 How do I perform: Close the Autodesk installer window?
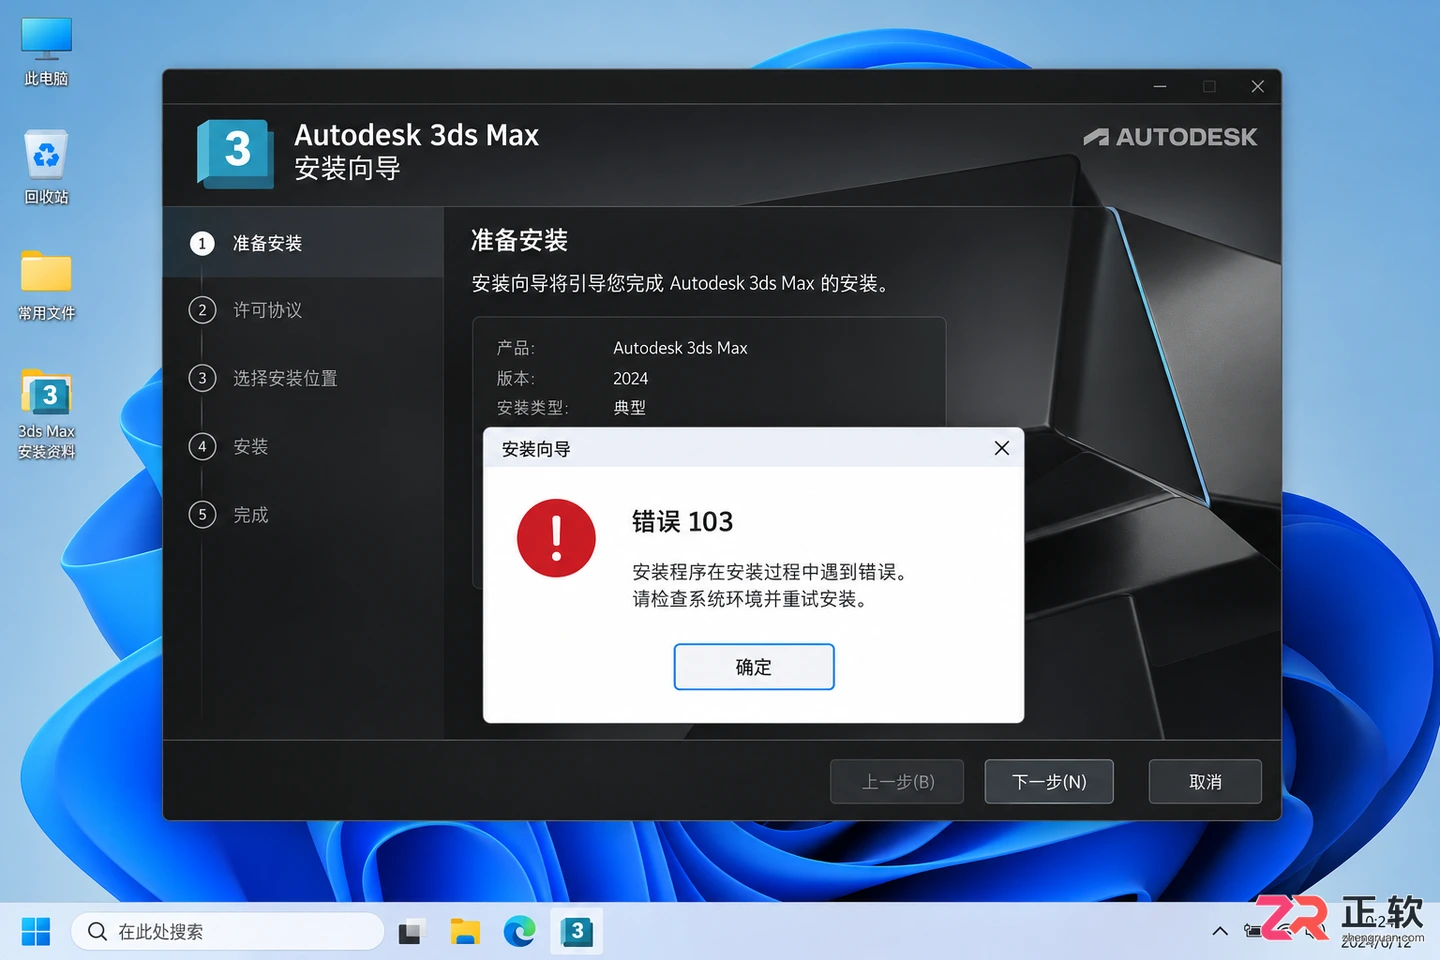pyautogui.click(x=1258, y=87)
